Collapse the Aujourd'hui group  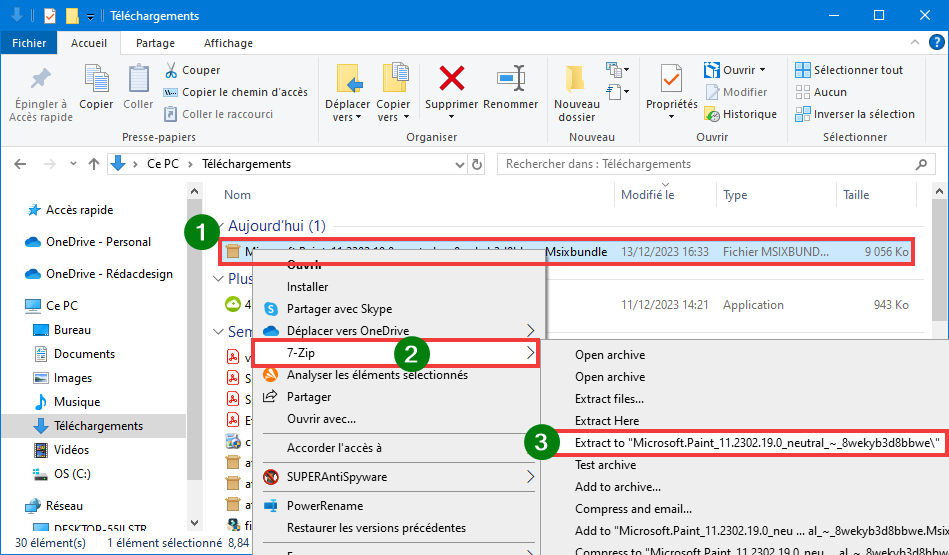click(222, 226)
